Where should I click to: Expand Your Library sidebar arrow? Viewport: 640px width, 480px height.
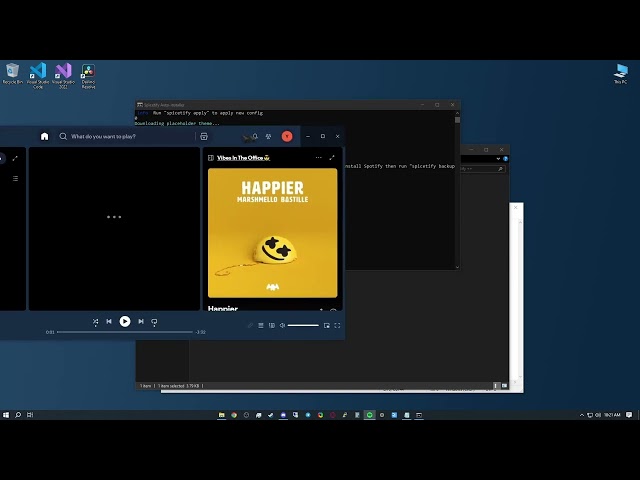(x=15, y=158)
